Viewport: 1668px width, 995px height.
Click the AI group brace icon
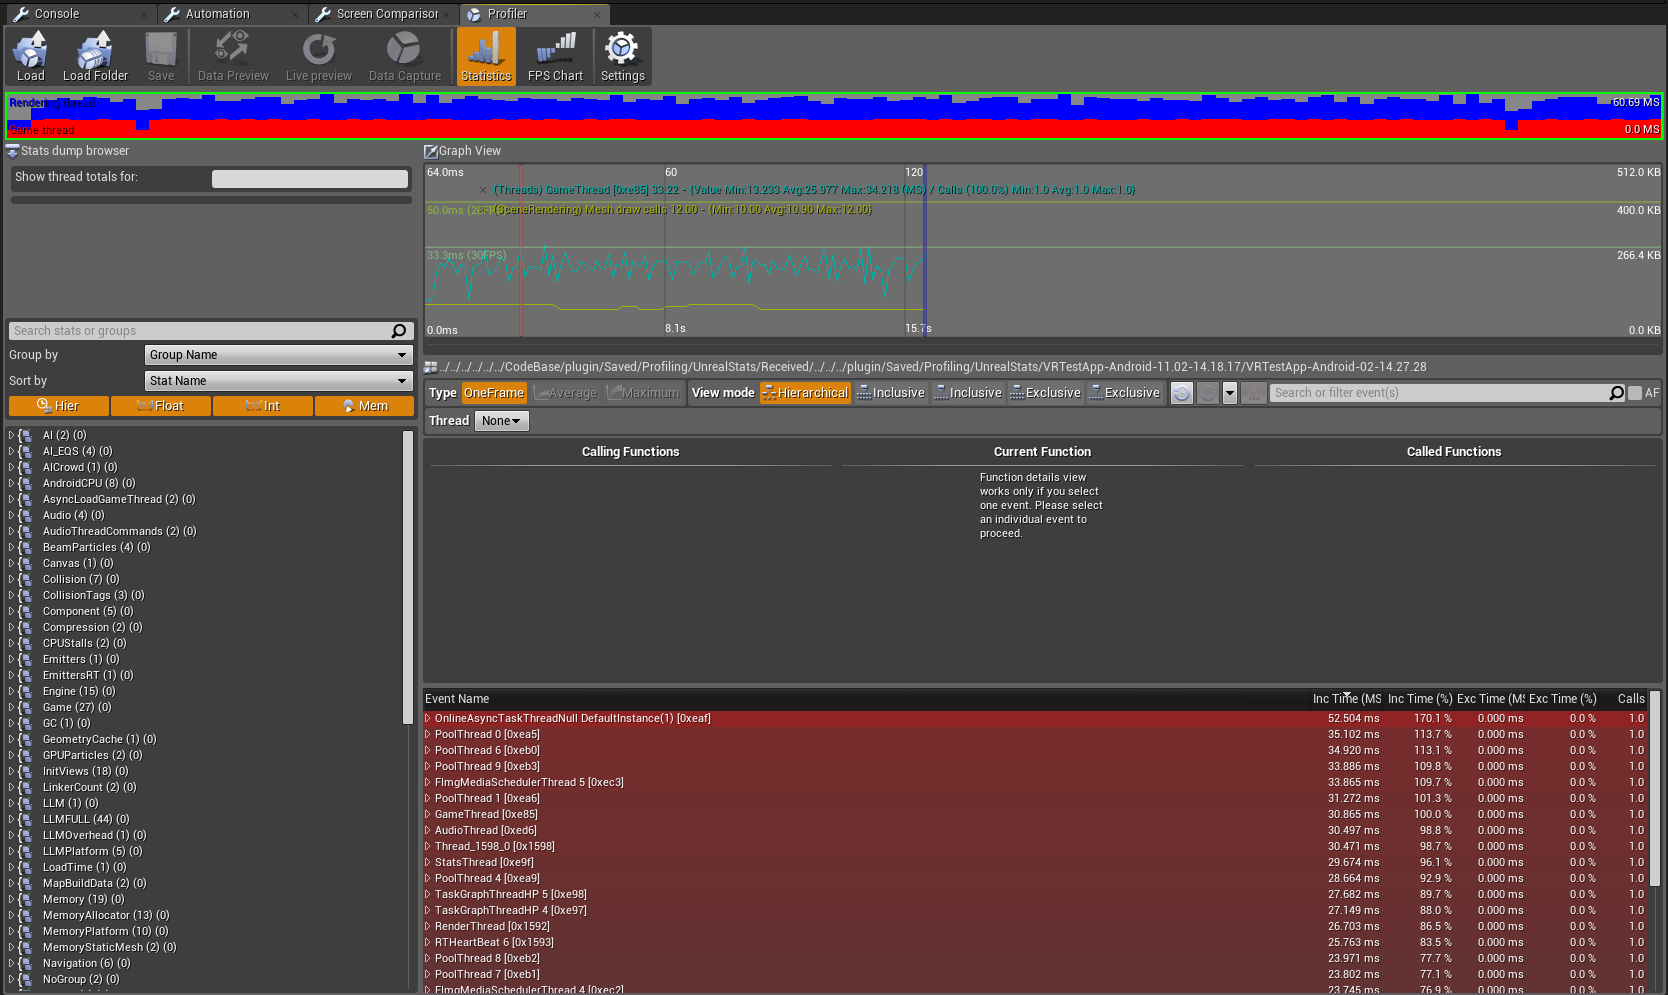pyautogui.click(x=26, y=435)
